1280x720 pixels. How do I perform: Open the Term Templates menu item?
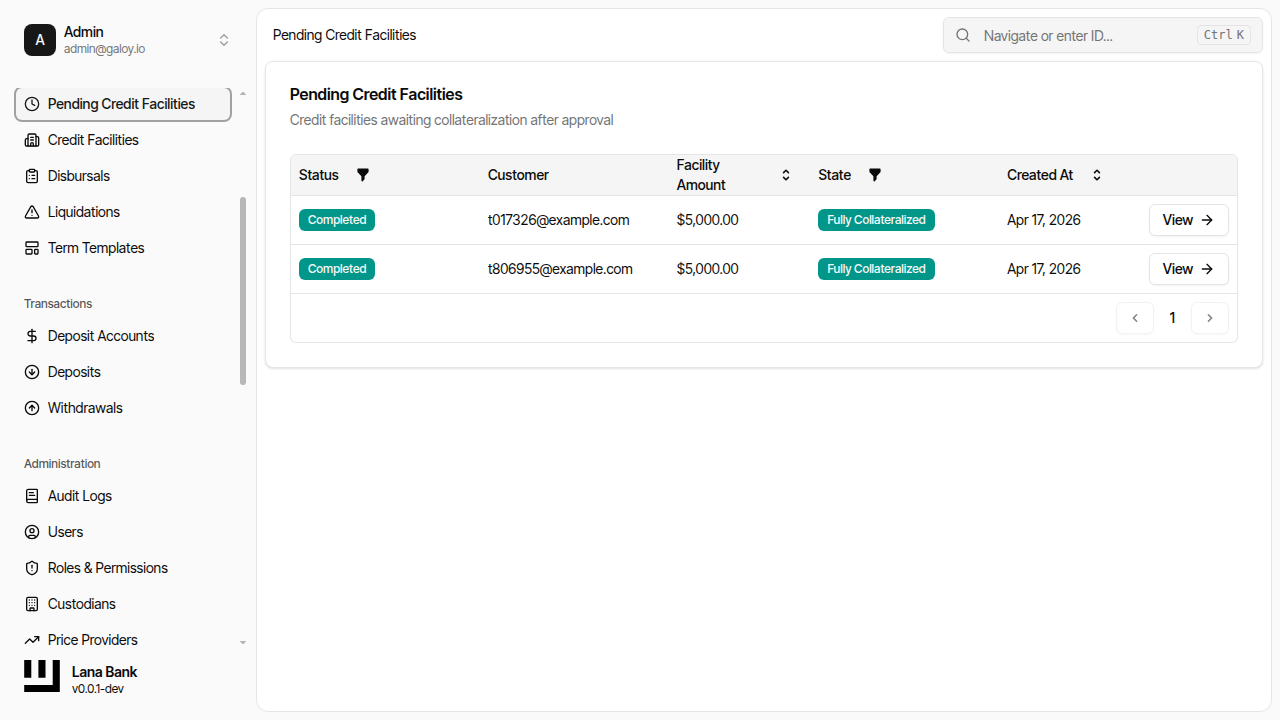[96, 248]
